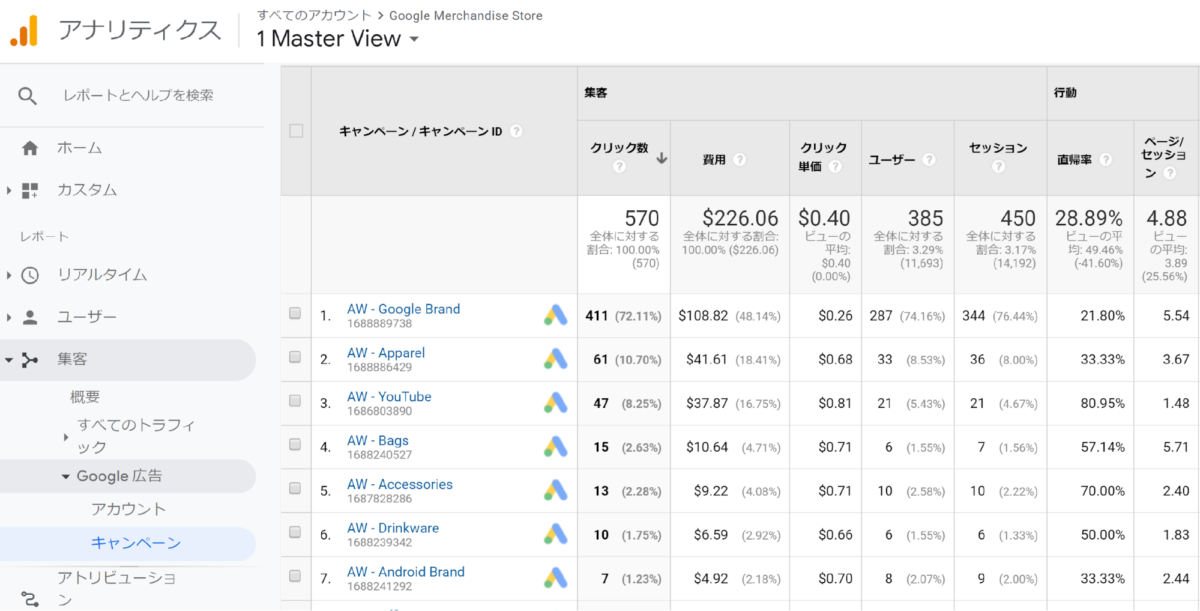This screenshot has height=611, width=1200.
Task: Click Google Ads icon on AW - Bags row
Action: tap(555, 447)
